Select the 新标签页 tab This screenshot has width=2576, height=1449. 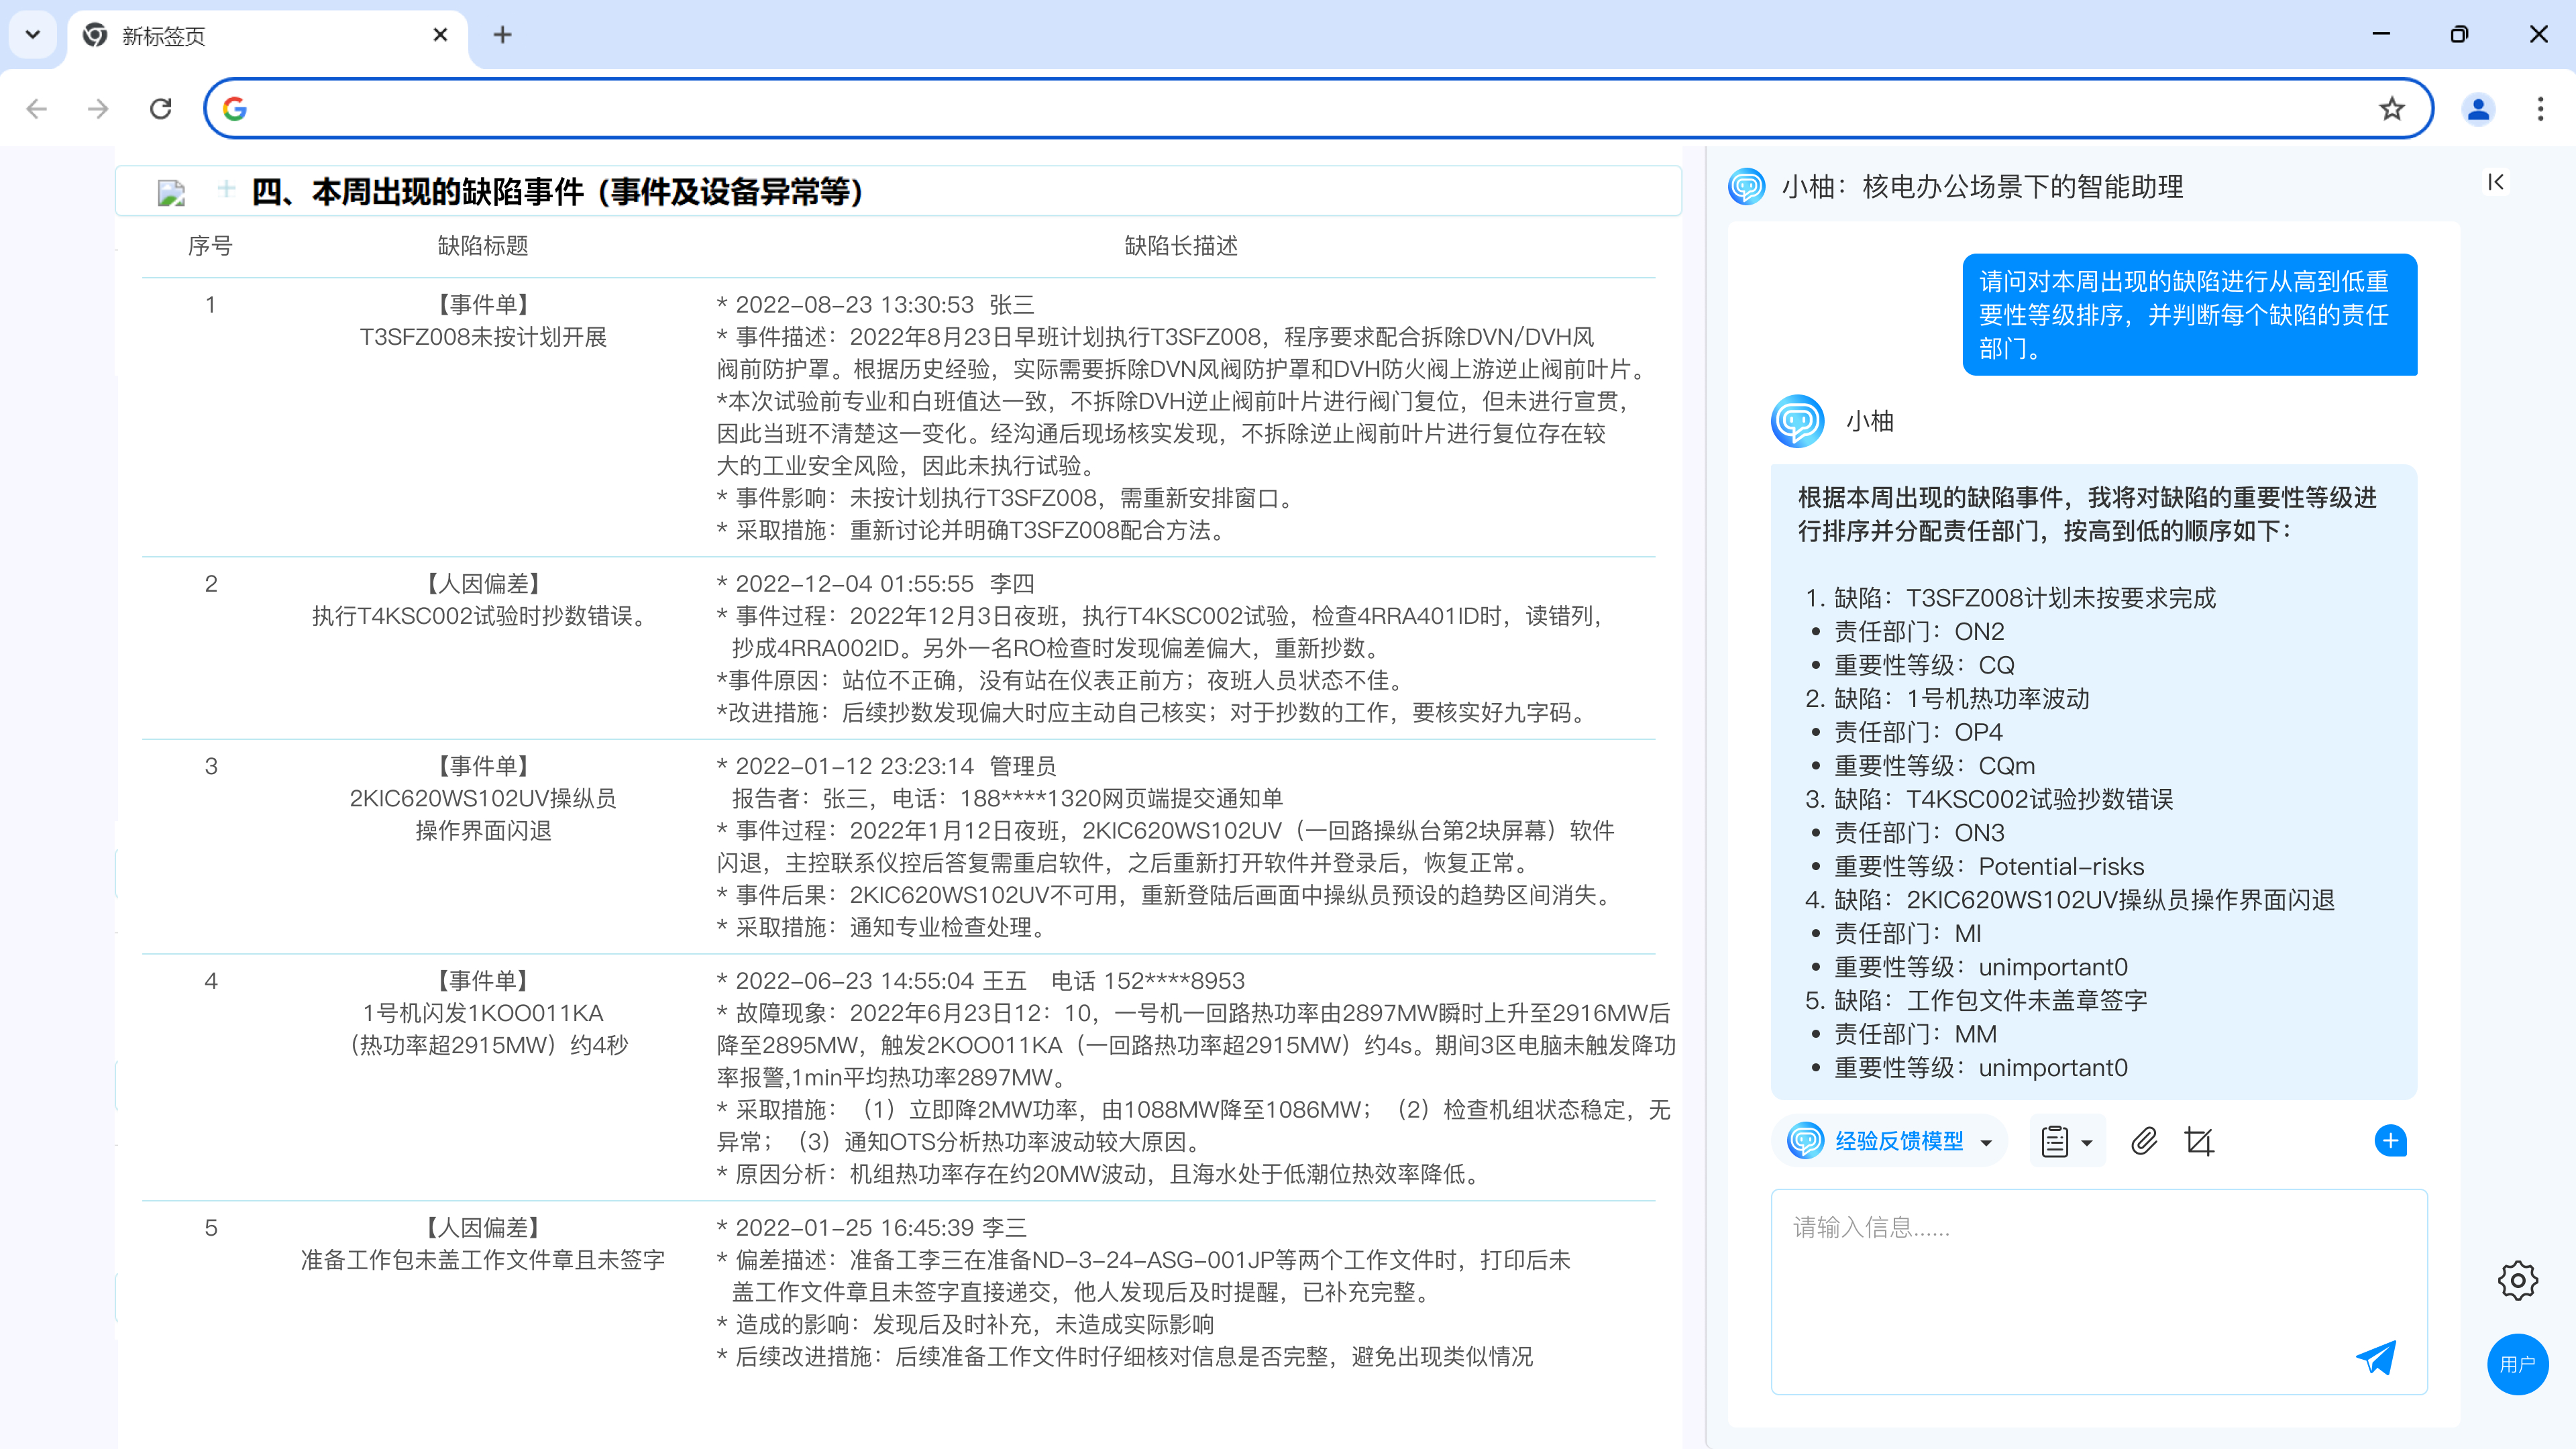pyautogui.click(x=268, y=36)
